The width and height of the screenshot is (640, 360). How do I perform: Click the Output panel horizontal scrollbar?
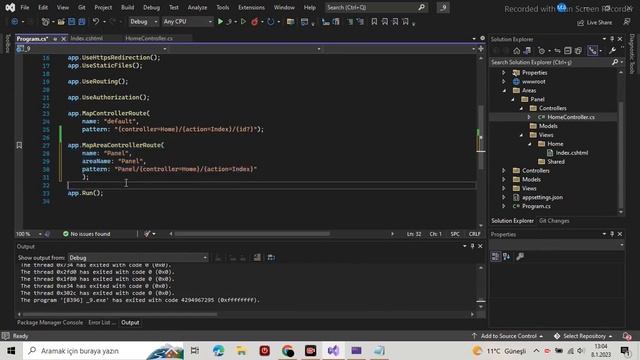coord(120,314)
